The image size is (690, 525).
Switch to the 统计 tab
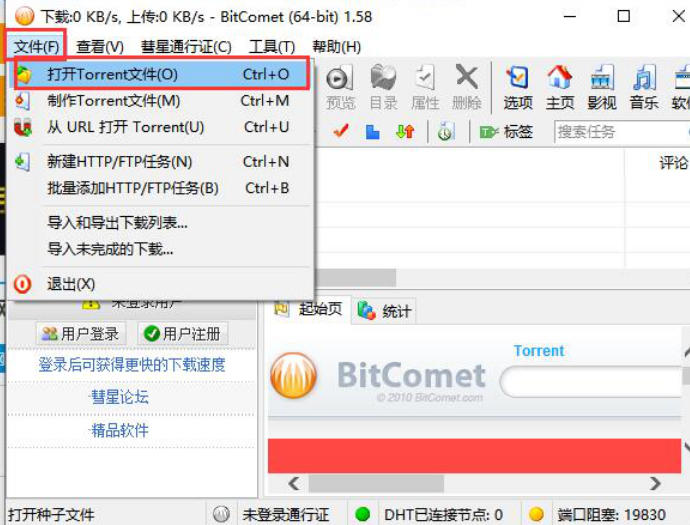384,311
